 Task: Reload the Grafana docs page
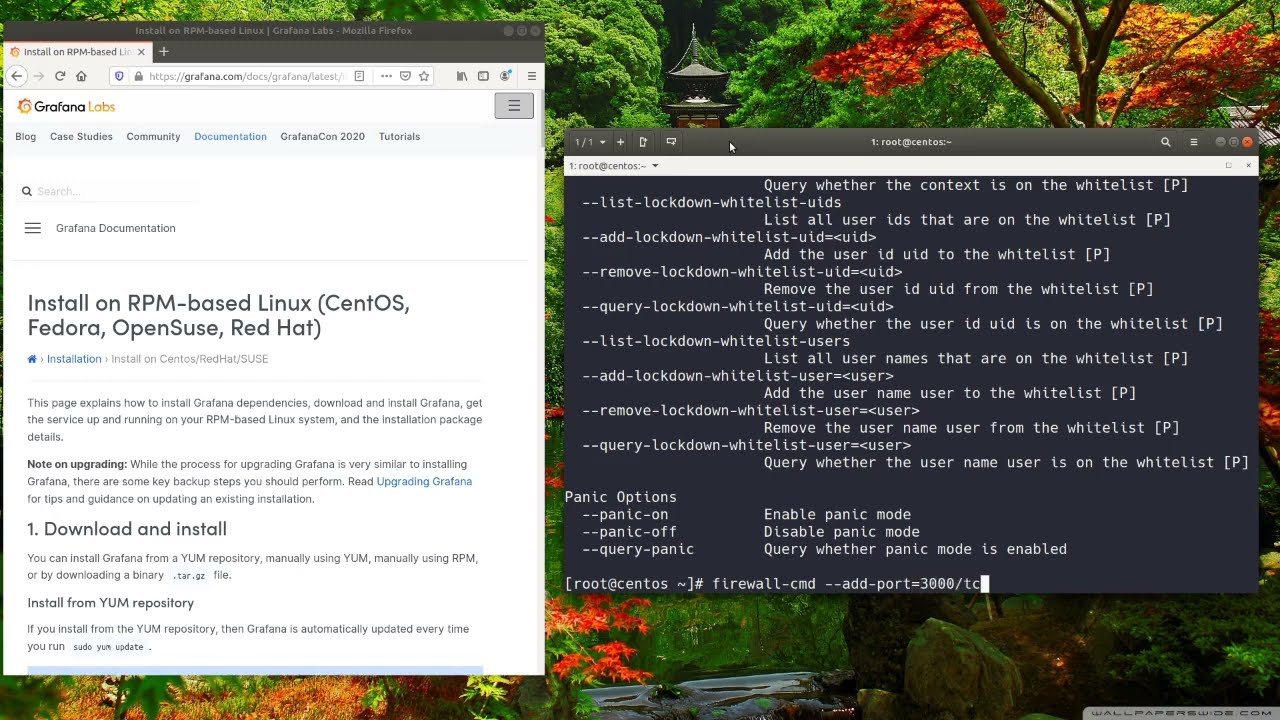pyautogui.click(x=60, y=76)
